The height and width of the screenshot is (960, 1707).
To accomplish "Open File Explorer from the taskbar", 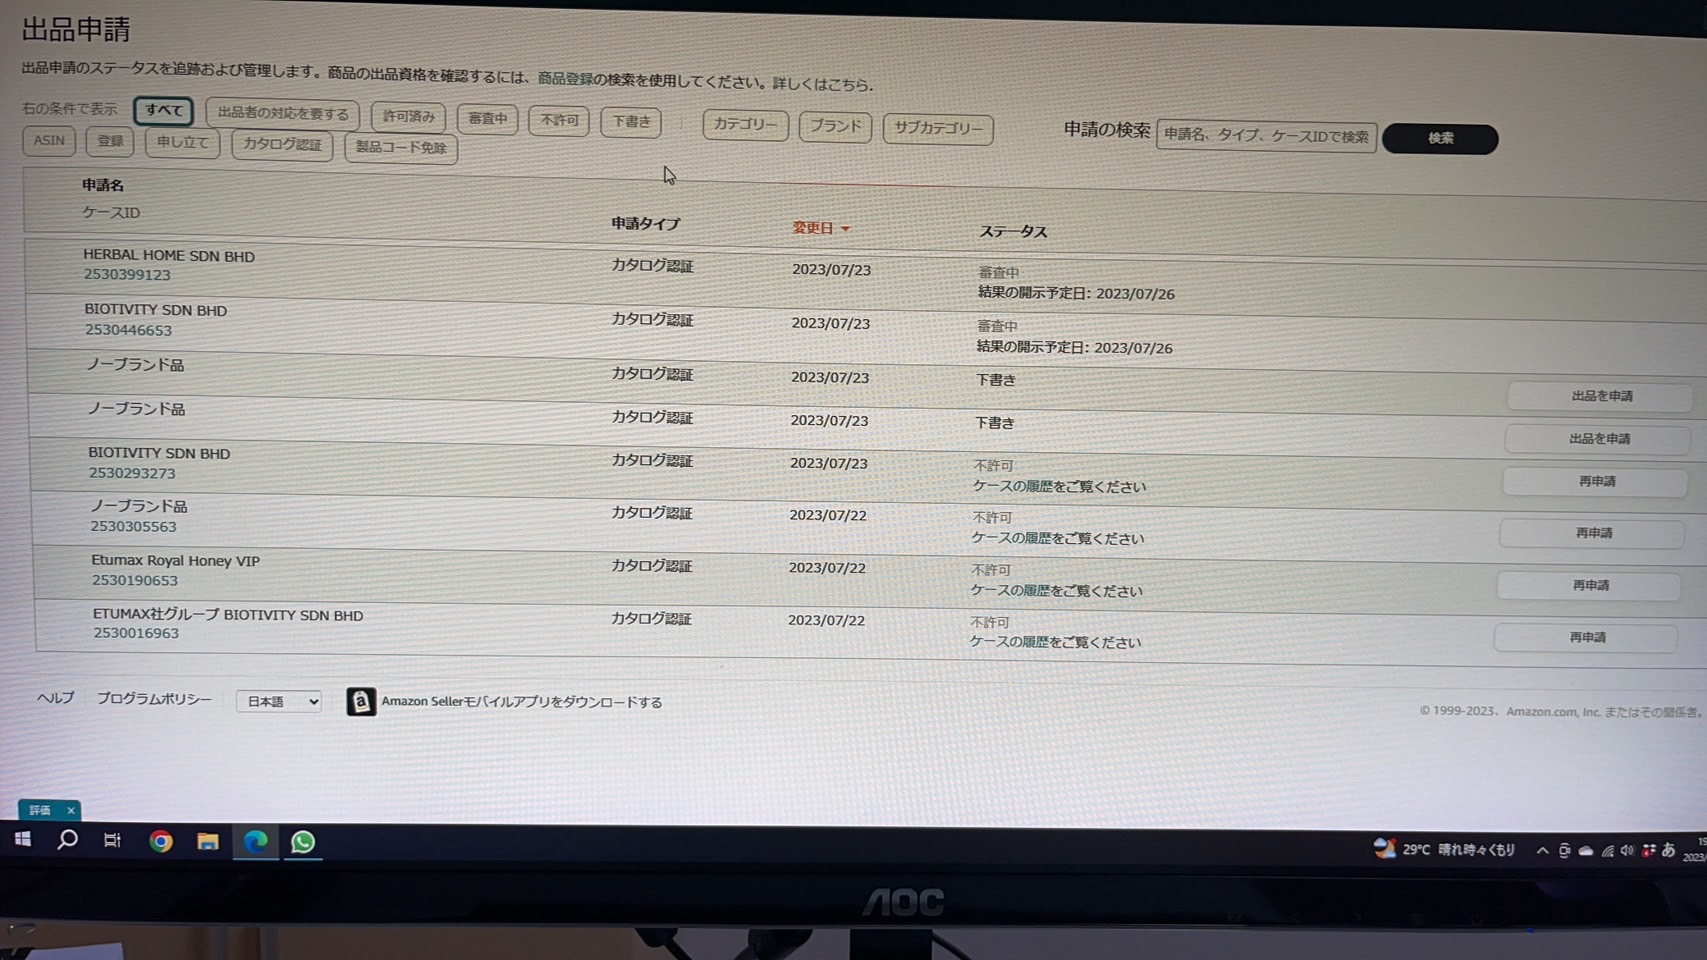I will 207,842.
